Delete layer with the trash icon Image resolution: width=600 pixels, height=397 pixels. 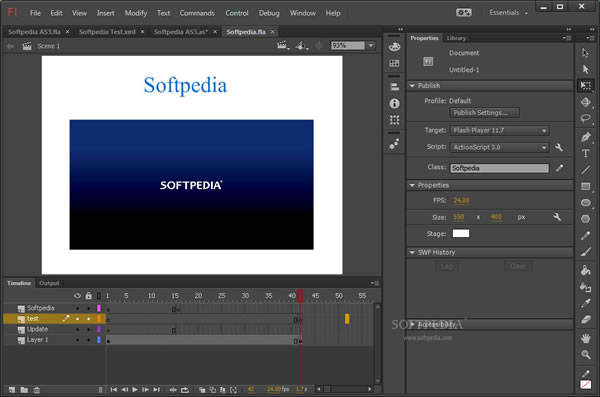[x=37, y=390]
